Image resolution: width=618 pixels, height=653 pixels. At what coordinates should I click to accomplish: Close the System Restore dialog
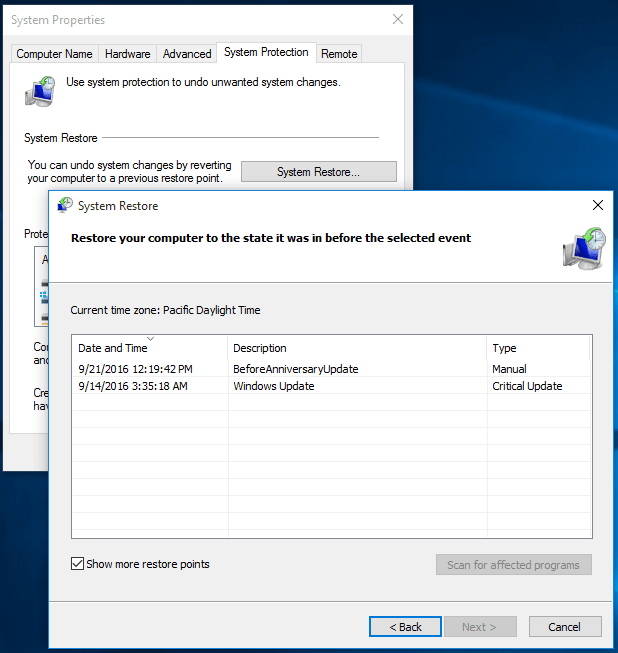[598, 205]
